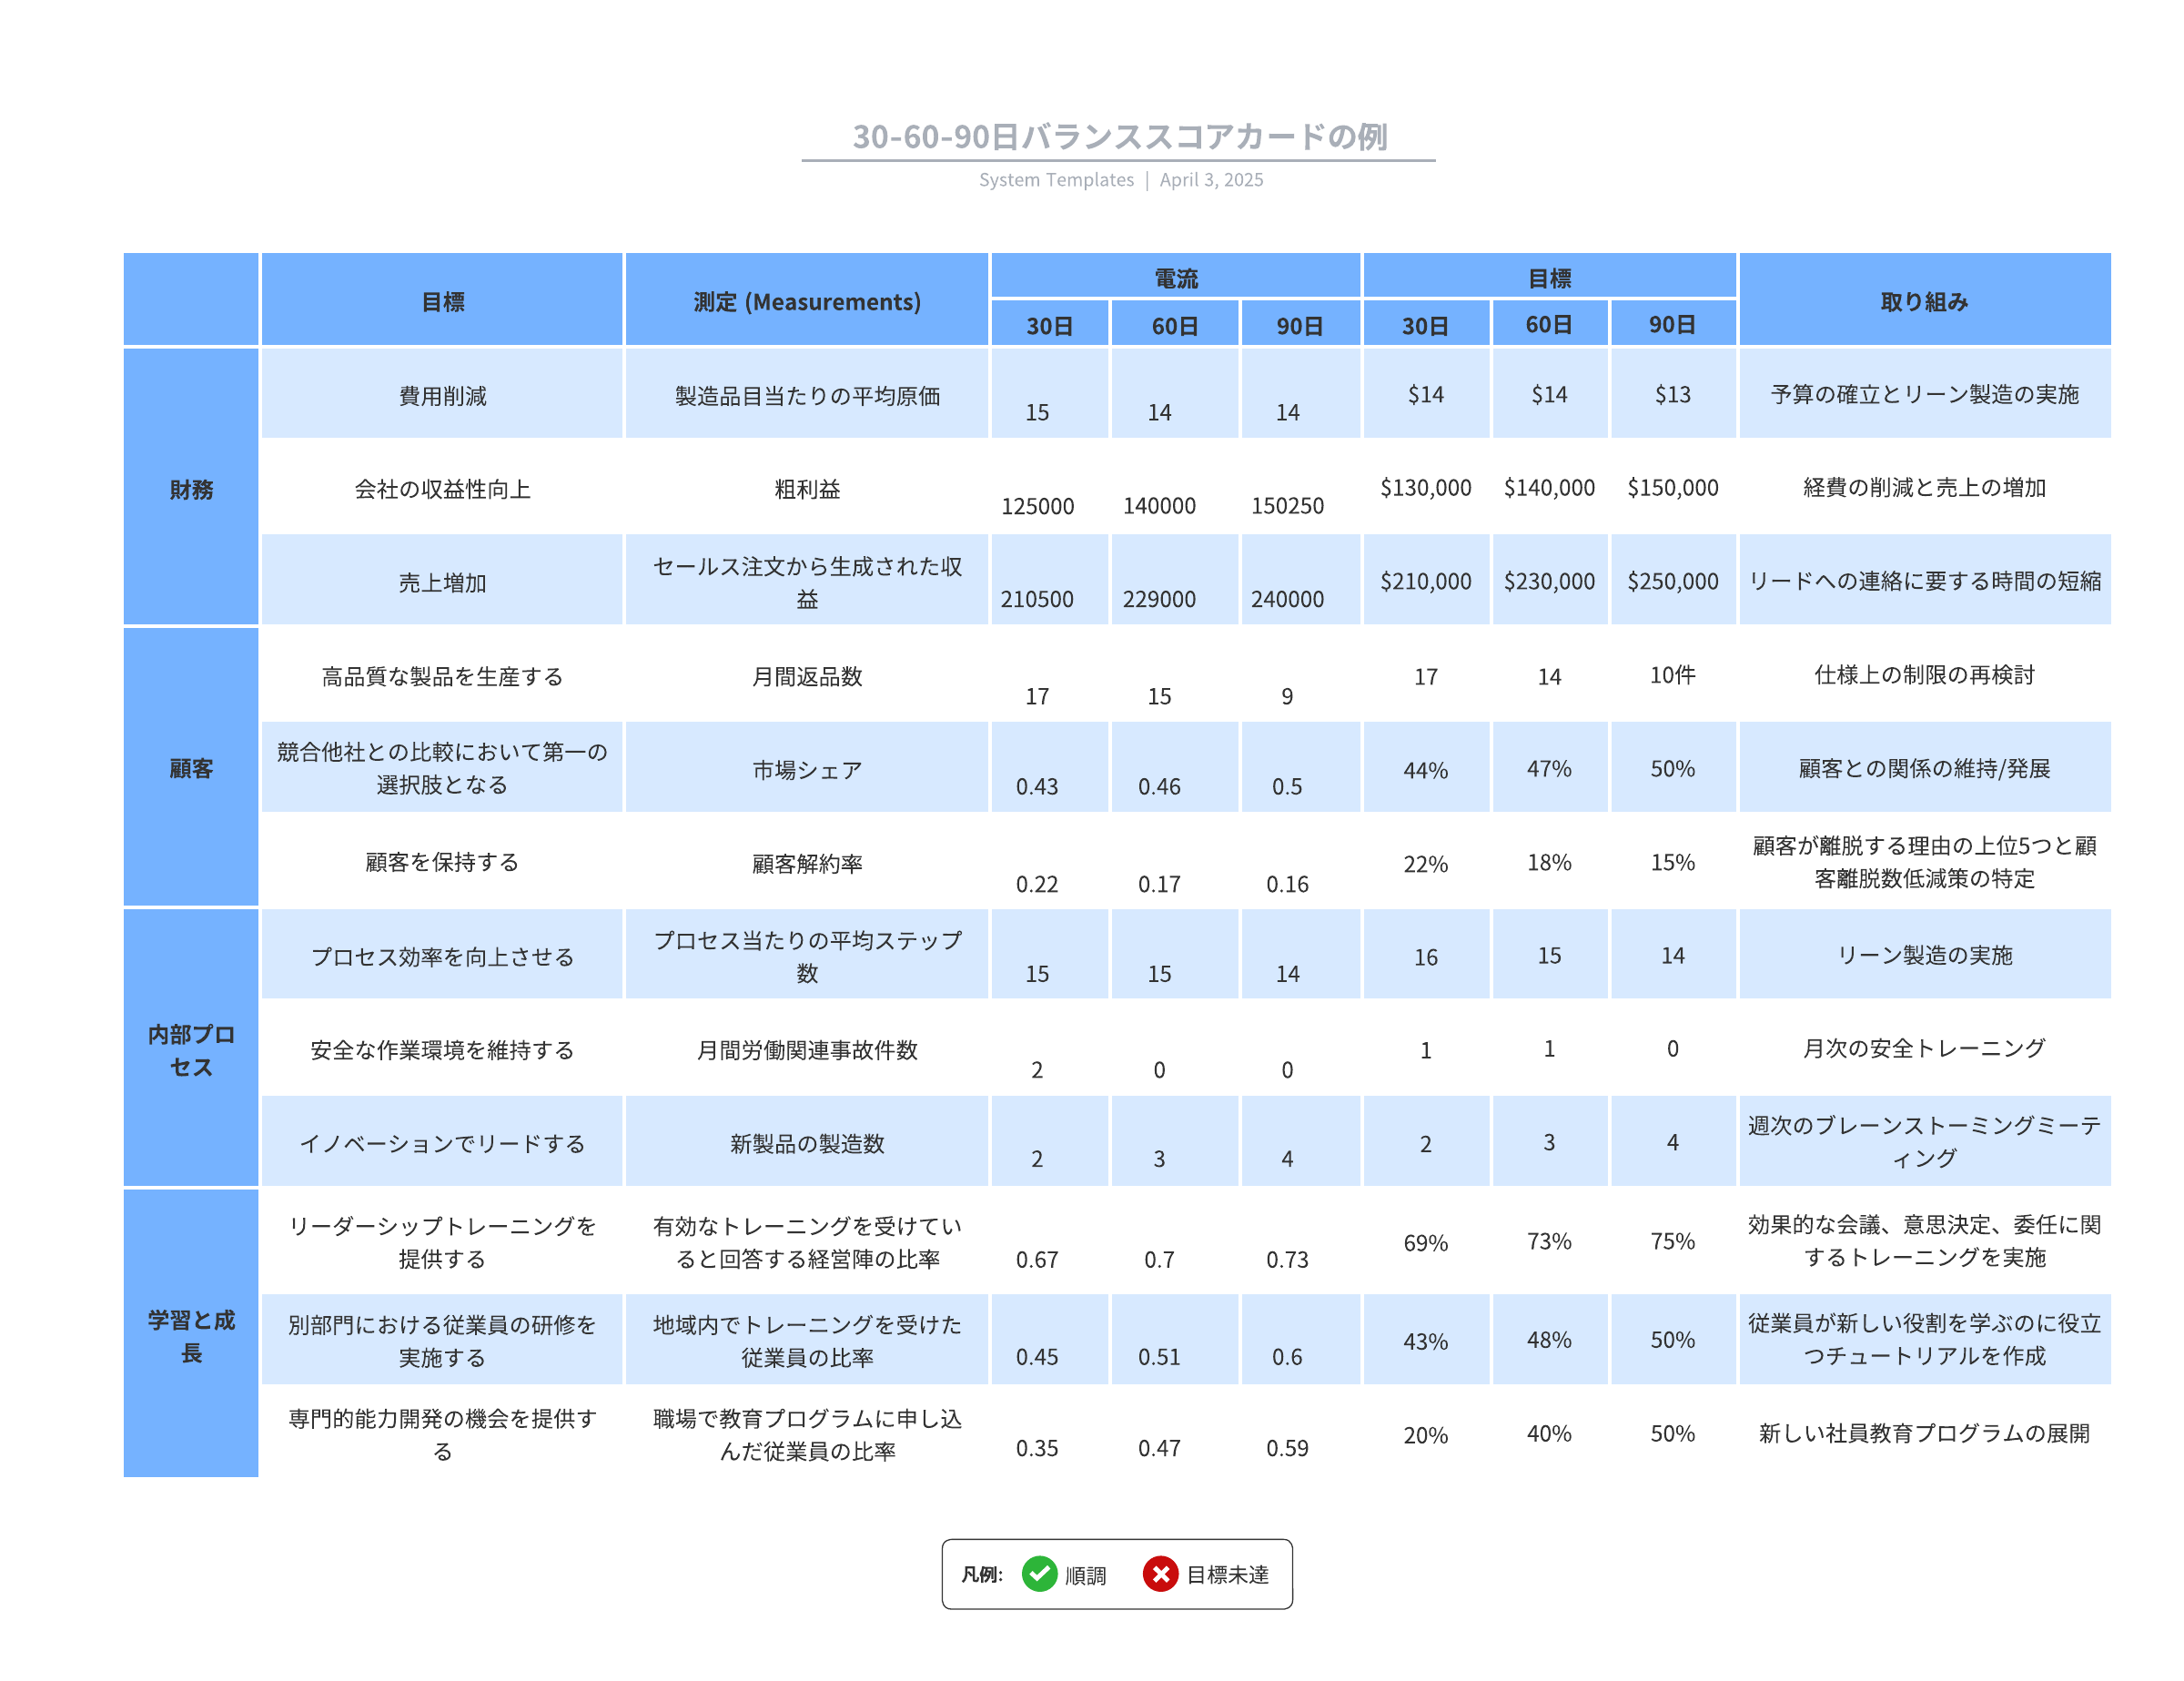Click the リーン製造の実施 initiative cell

[x=1924, y=955]
